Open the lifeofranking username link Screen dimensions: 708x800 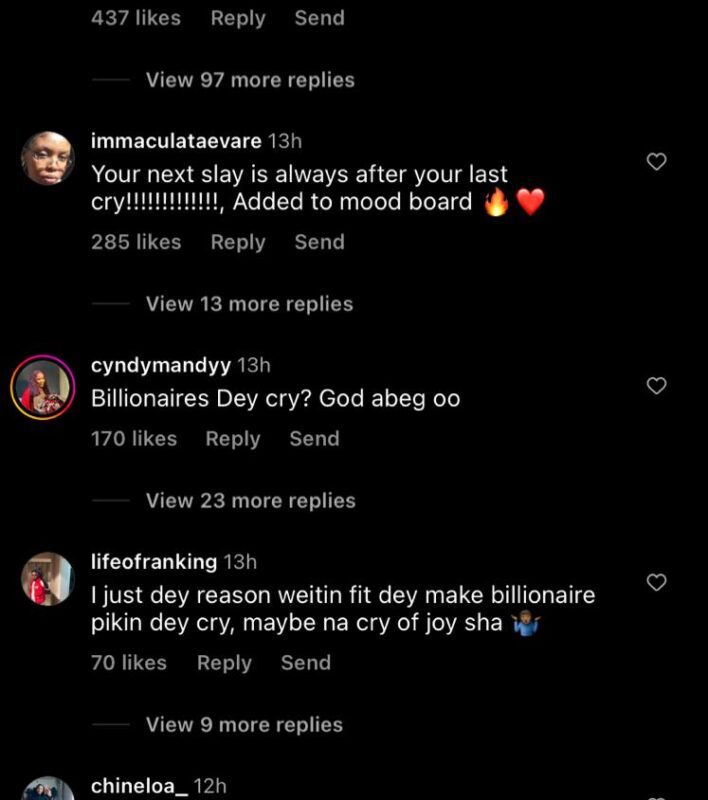[154, 562]
